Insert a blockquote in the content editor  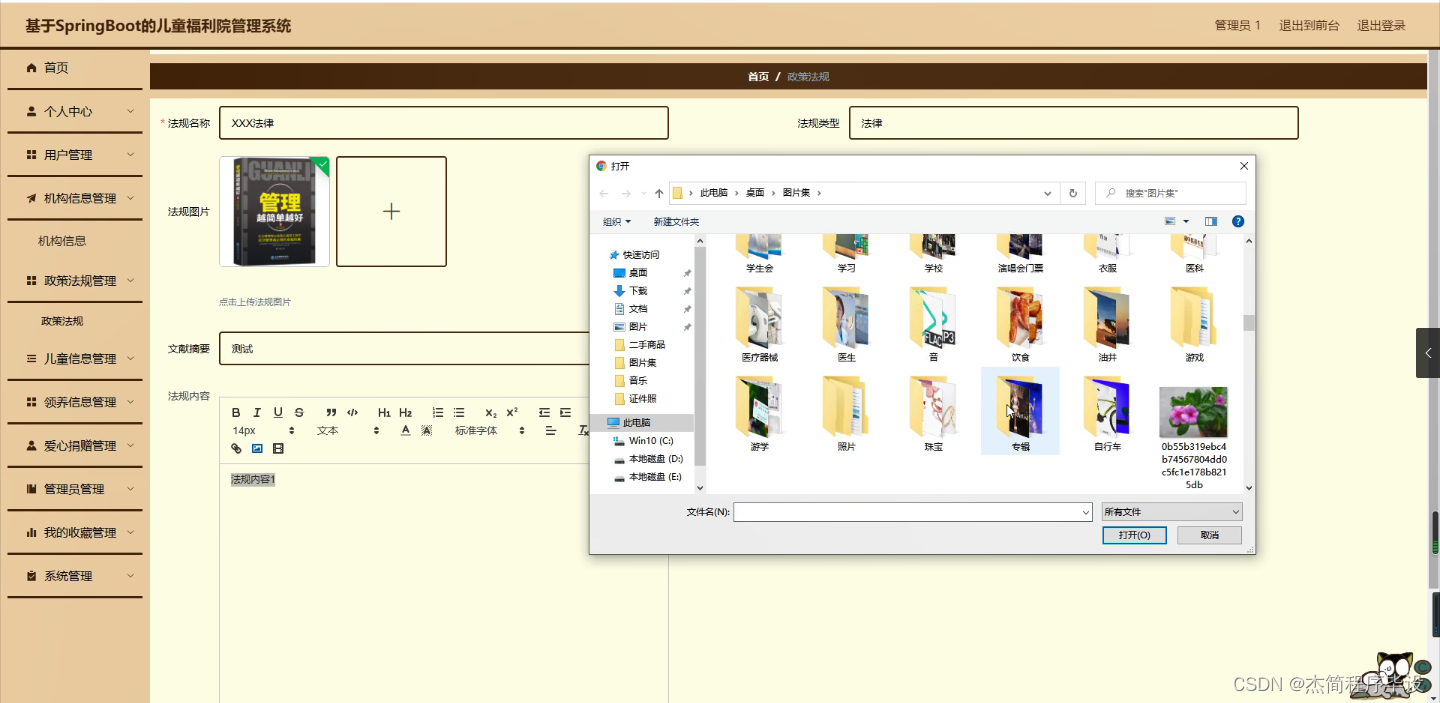coord(332,412)
